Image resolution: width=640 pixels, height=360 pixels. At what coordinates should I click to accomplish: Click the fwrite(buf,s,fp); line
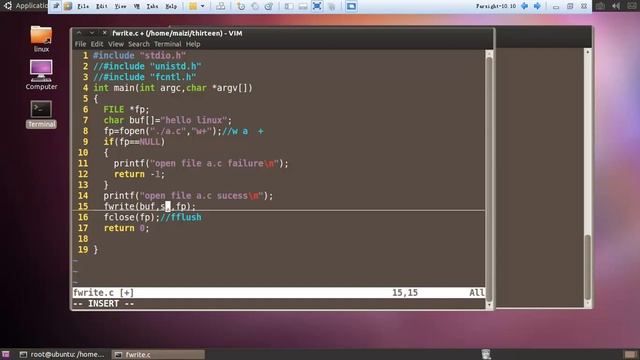(150, 206)
